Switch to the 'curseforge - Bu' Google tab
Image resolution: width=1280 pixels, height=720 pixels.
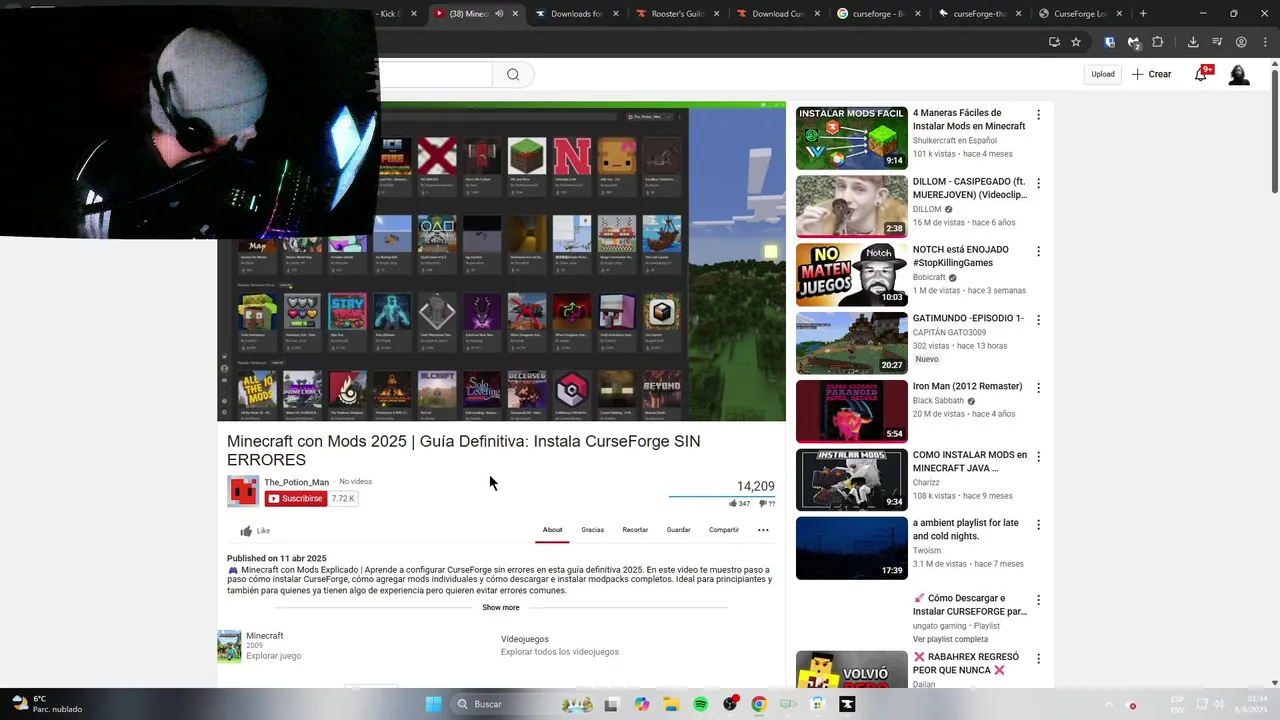point(880,14)
